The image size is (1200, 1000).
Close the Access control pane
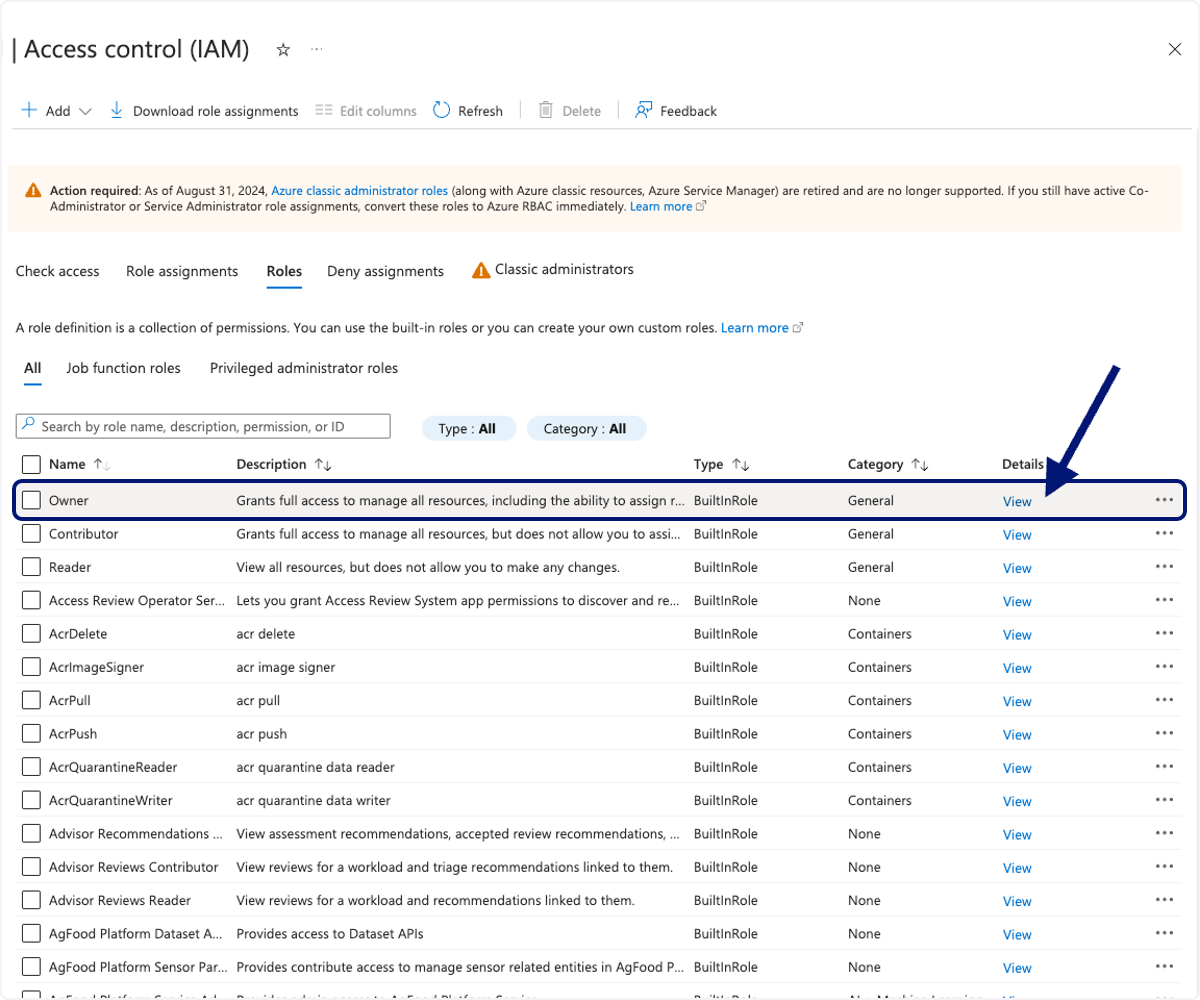coord(1175,49)
